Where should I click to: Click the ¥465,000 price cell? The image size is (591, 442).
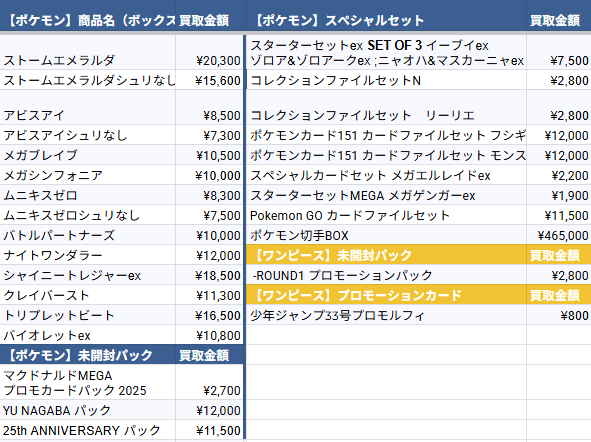click(x=559, y=235)
